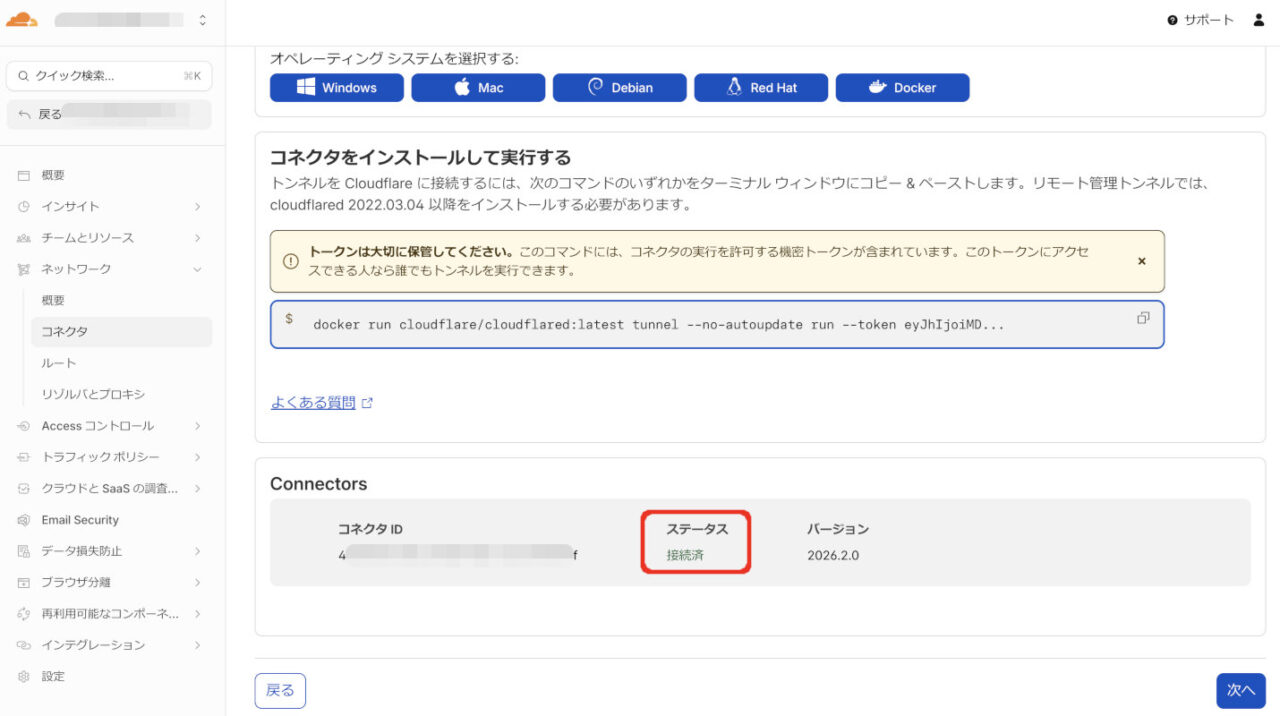Expand the クラウドと SaaS の調査 chevron

(x=197, y=488)
